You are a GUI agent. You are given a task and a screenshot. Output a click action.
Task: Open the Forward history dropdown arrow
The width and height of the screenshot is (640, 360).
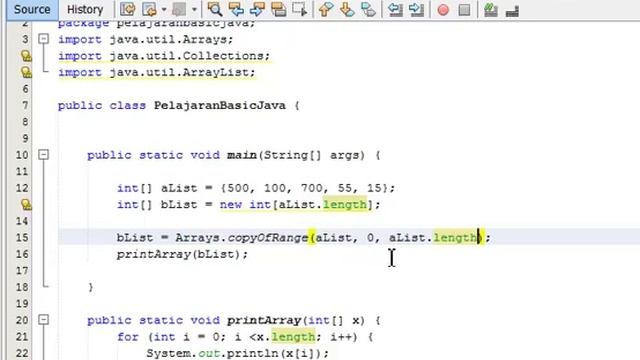pos(194,9)
